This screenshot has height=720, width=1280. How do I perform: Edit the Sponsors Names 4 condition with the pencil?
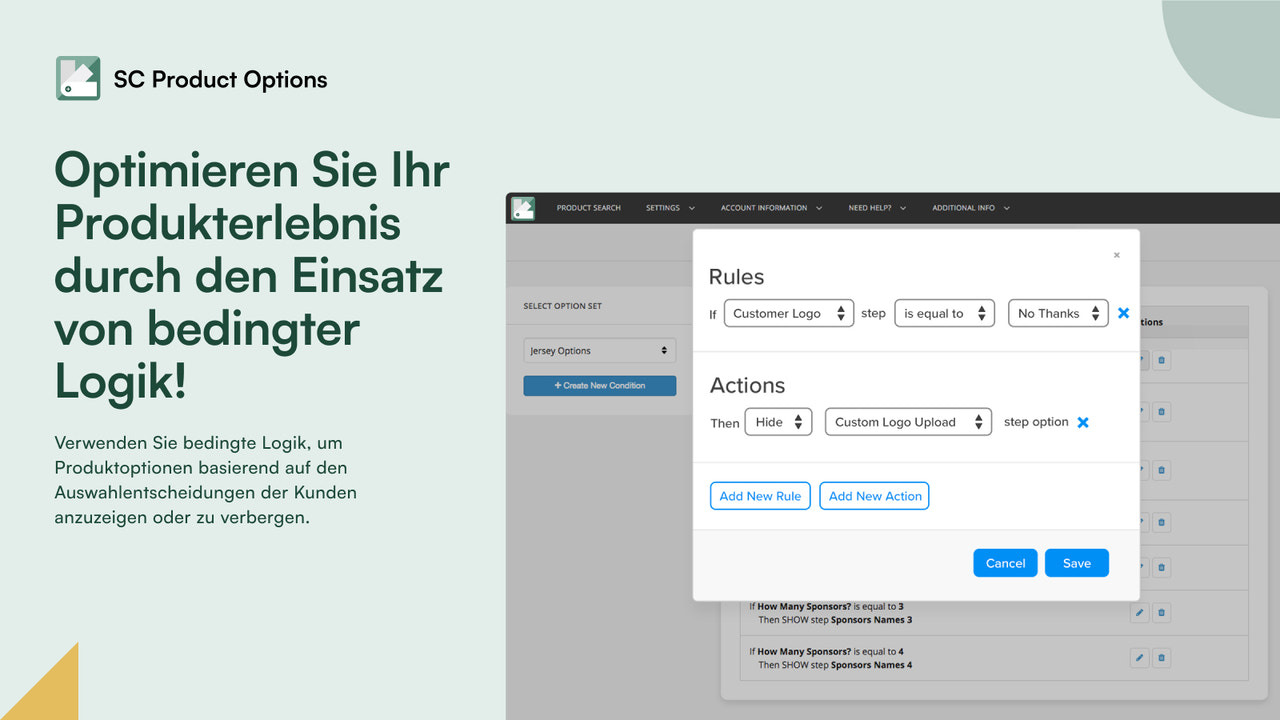pyautogui.click(x=1139, y=658)
